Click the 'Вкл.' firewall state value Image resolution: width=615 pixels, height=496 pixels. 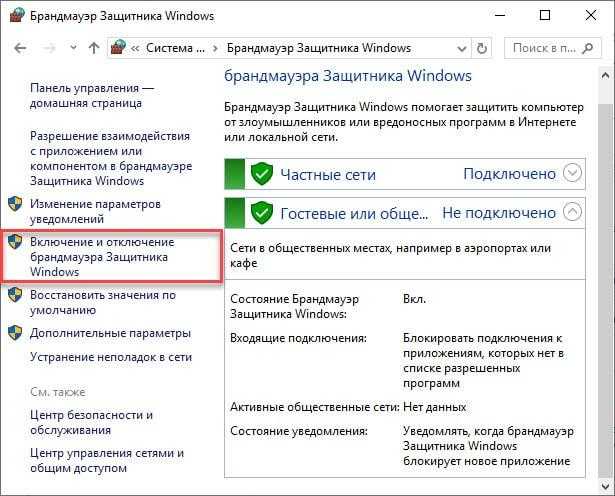coord(414,299)
